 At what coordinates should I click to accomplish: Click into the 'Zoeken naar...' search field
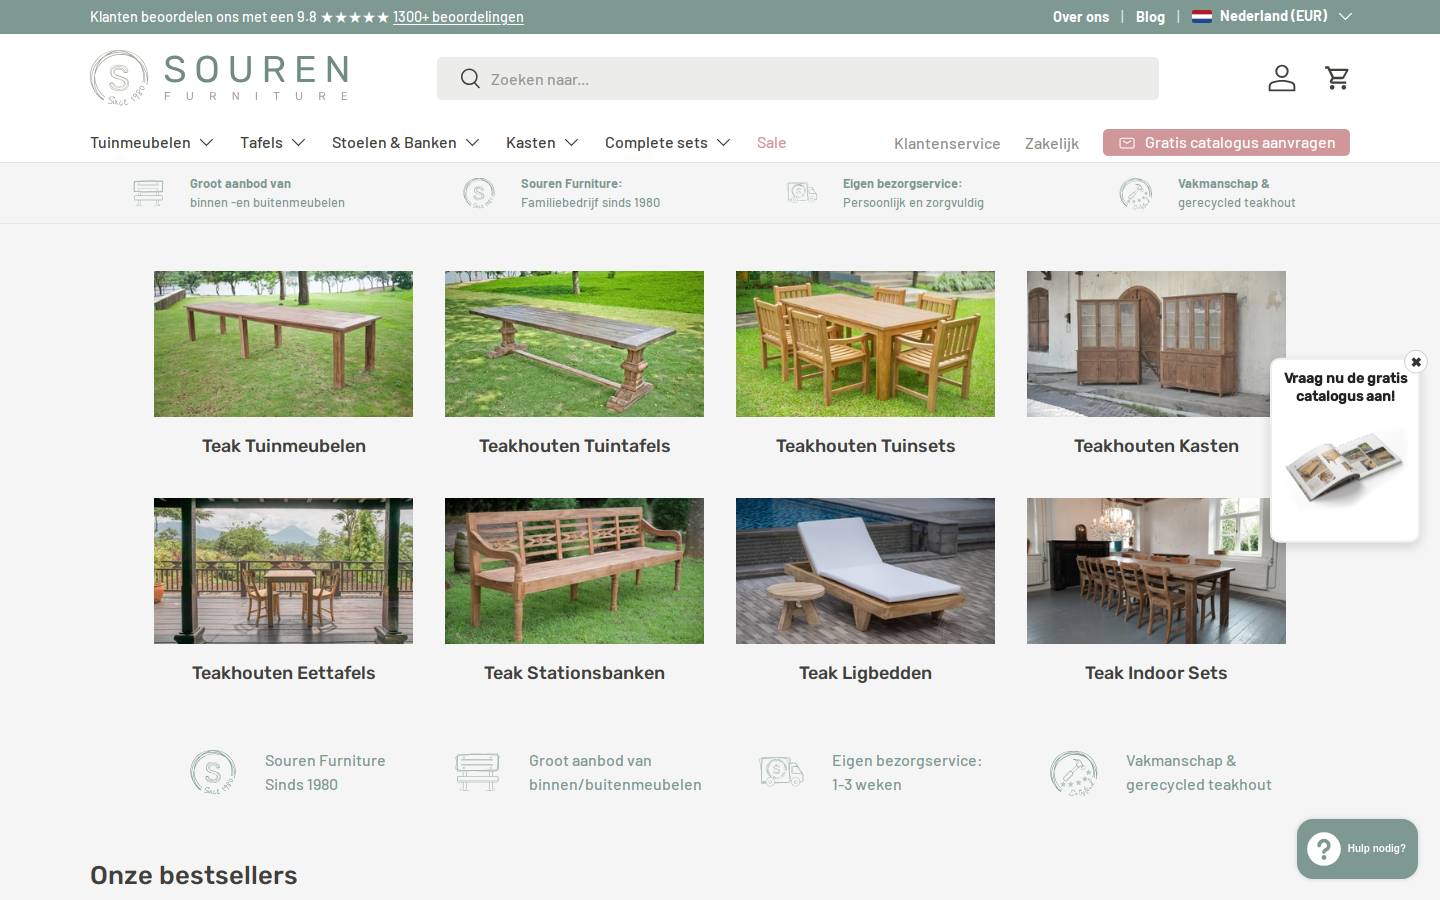click(x=798, y=79)
